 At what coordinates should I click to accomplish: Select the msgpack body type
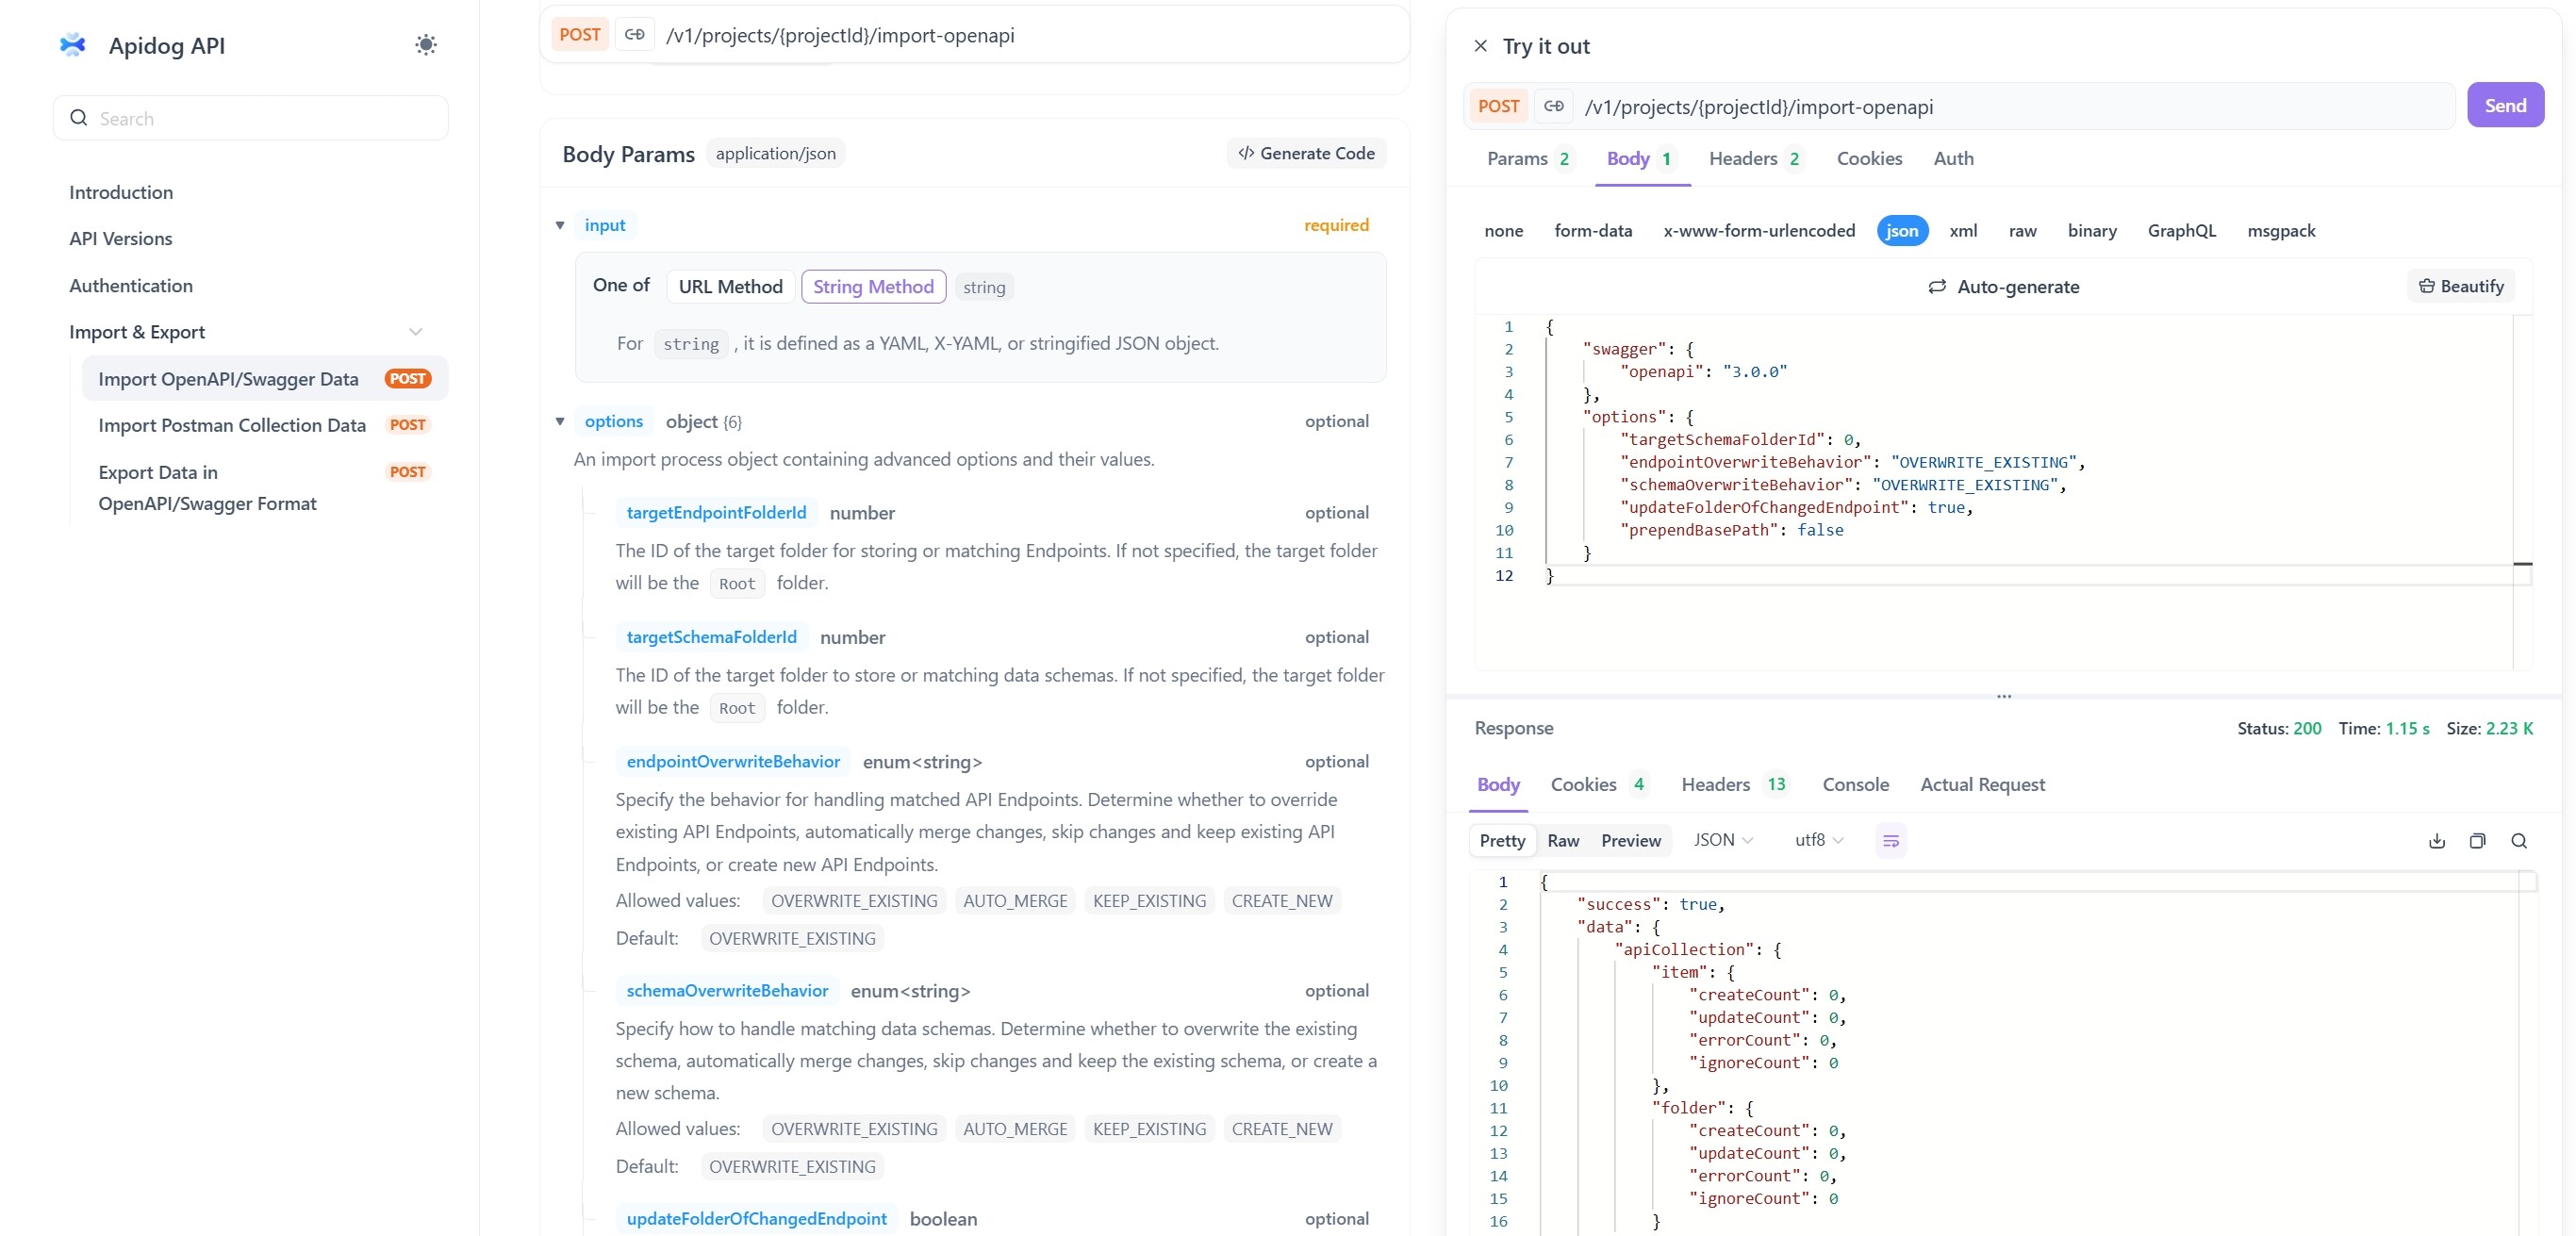(2281, 231)
